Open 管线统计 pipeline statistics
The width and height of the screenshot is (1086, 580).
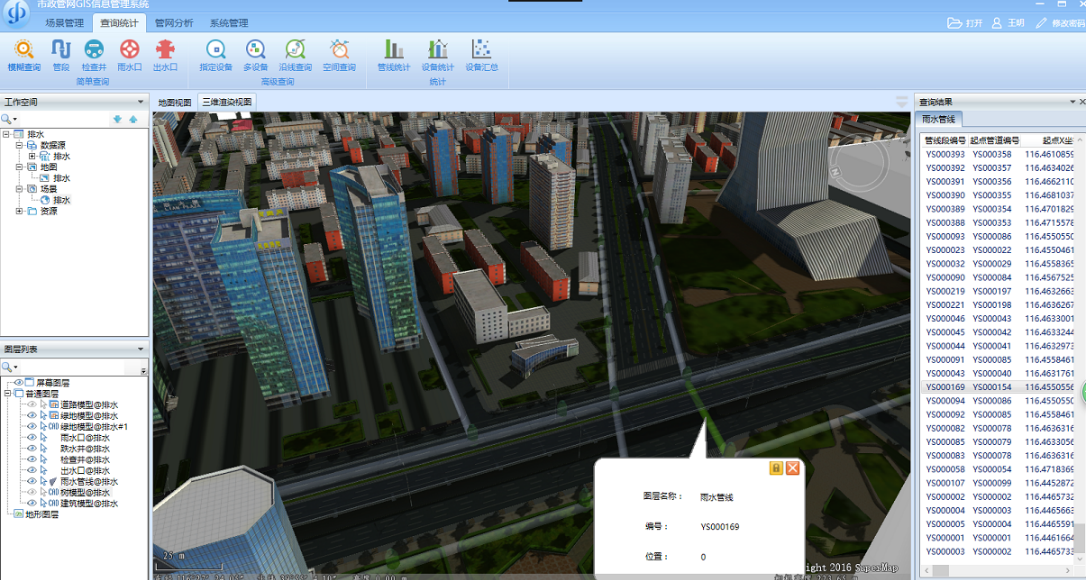pyautogui.click(x=394, y=54)
